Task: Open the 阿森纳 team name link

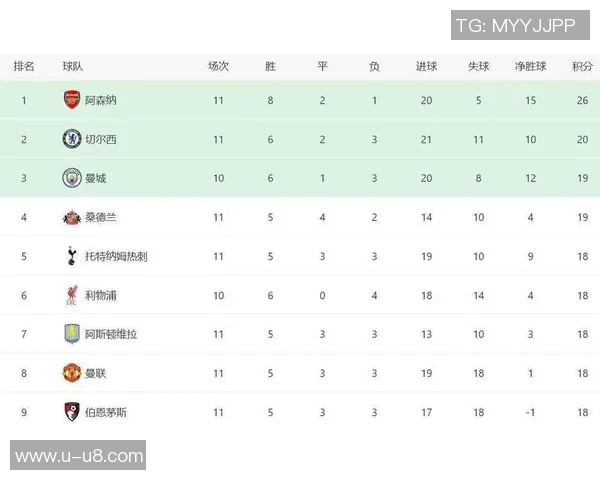Action: click(101, 100)
